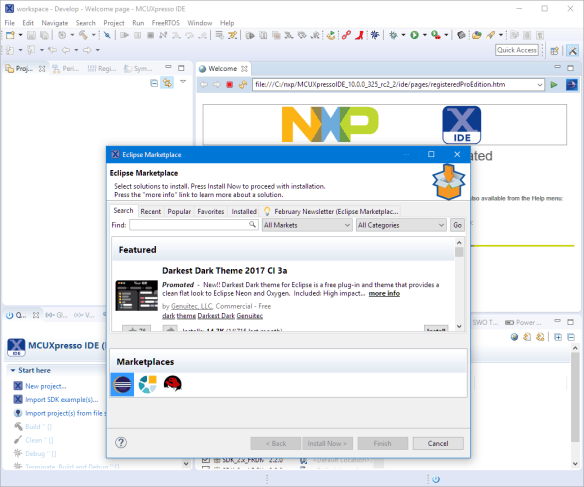584x487 pixels.
Task: Open the File menu
Action: point(10,23)
